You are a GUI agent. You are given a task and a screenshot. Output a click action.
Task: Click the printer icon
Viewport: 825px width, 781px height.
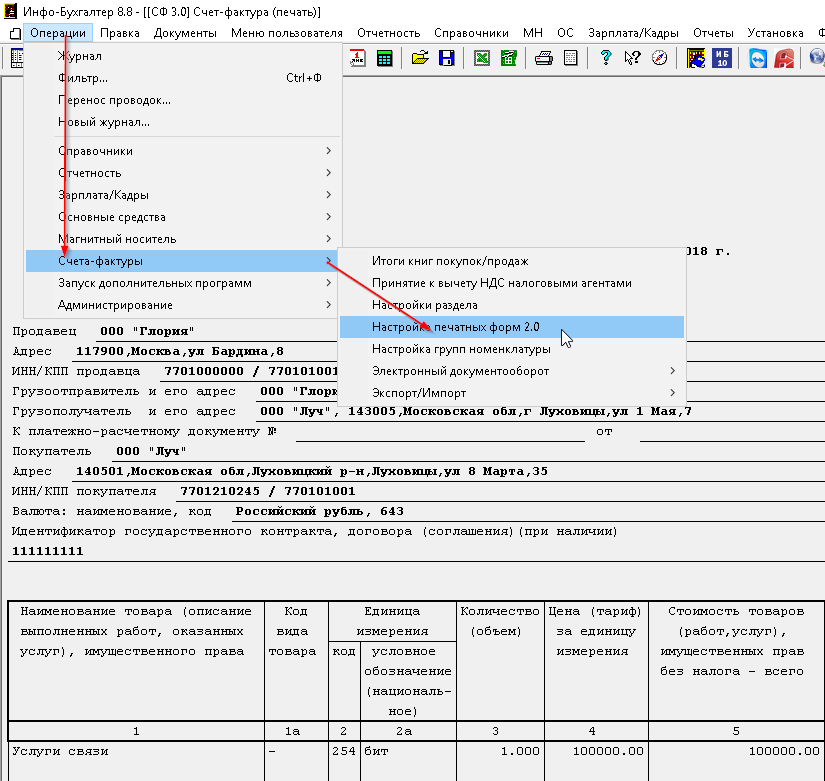pos(544,58)
